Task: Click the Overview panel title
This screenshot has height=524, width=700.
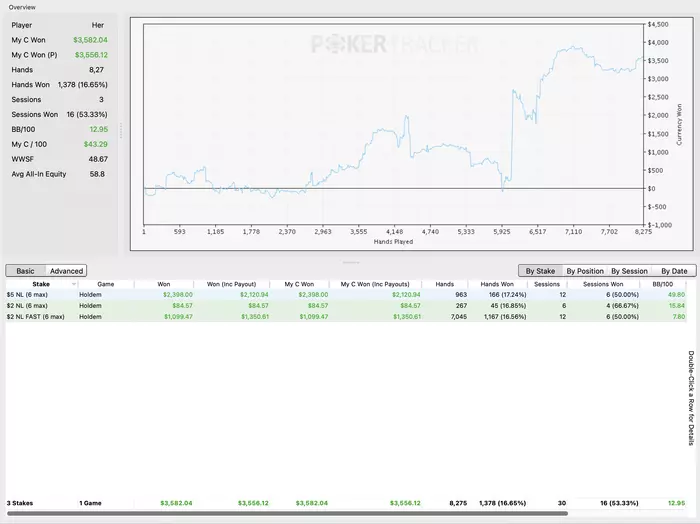Action: [x=22, y=7]
